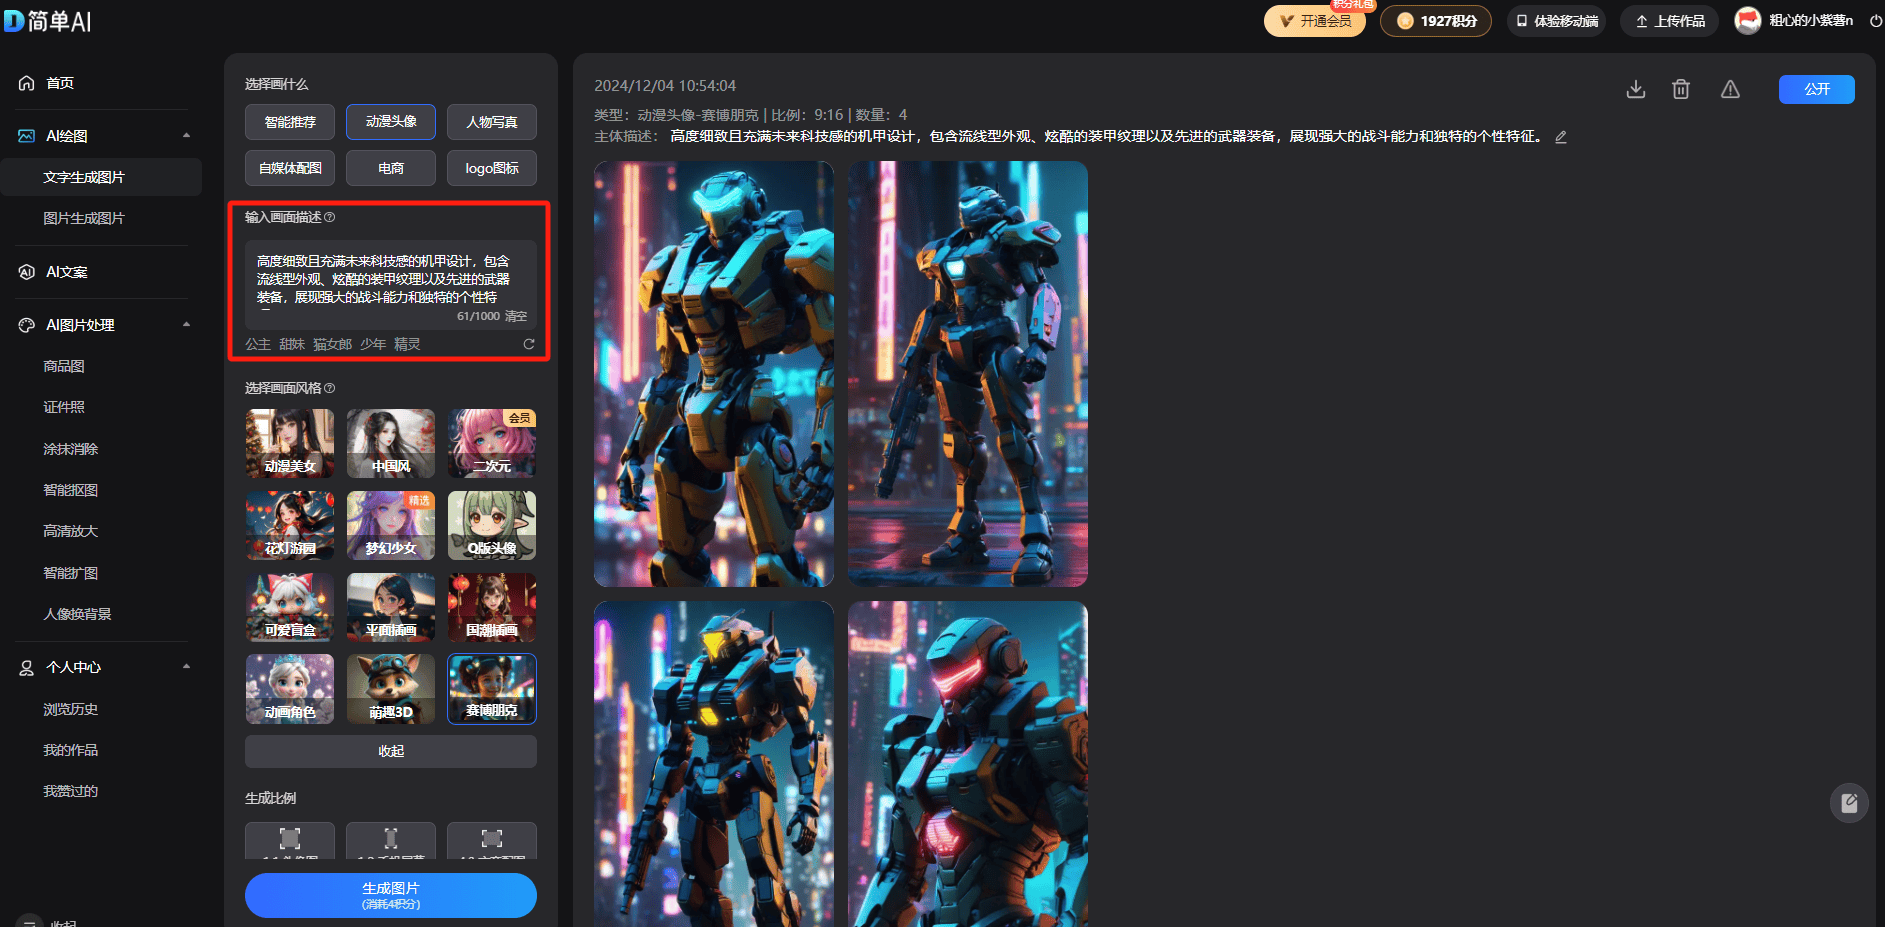Open the user profile avatar
Screen dimensions: 1885x927
pos(1747,21)
